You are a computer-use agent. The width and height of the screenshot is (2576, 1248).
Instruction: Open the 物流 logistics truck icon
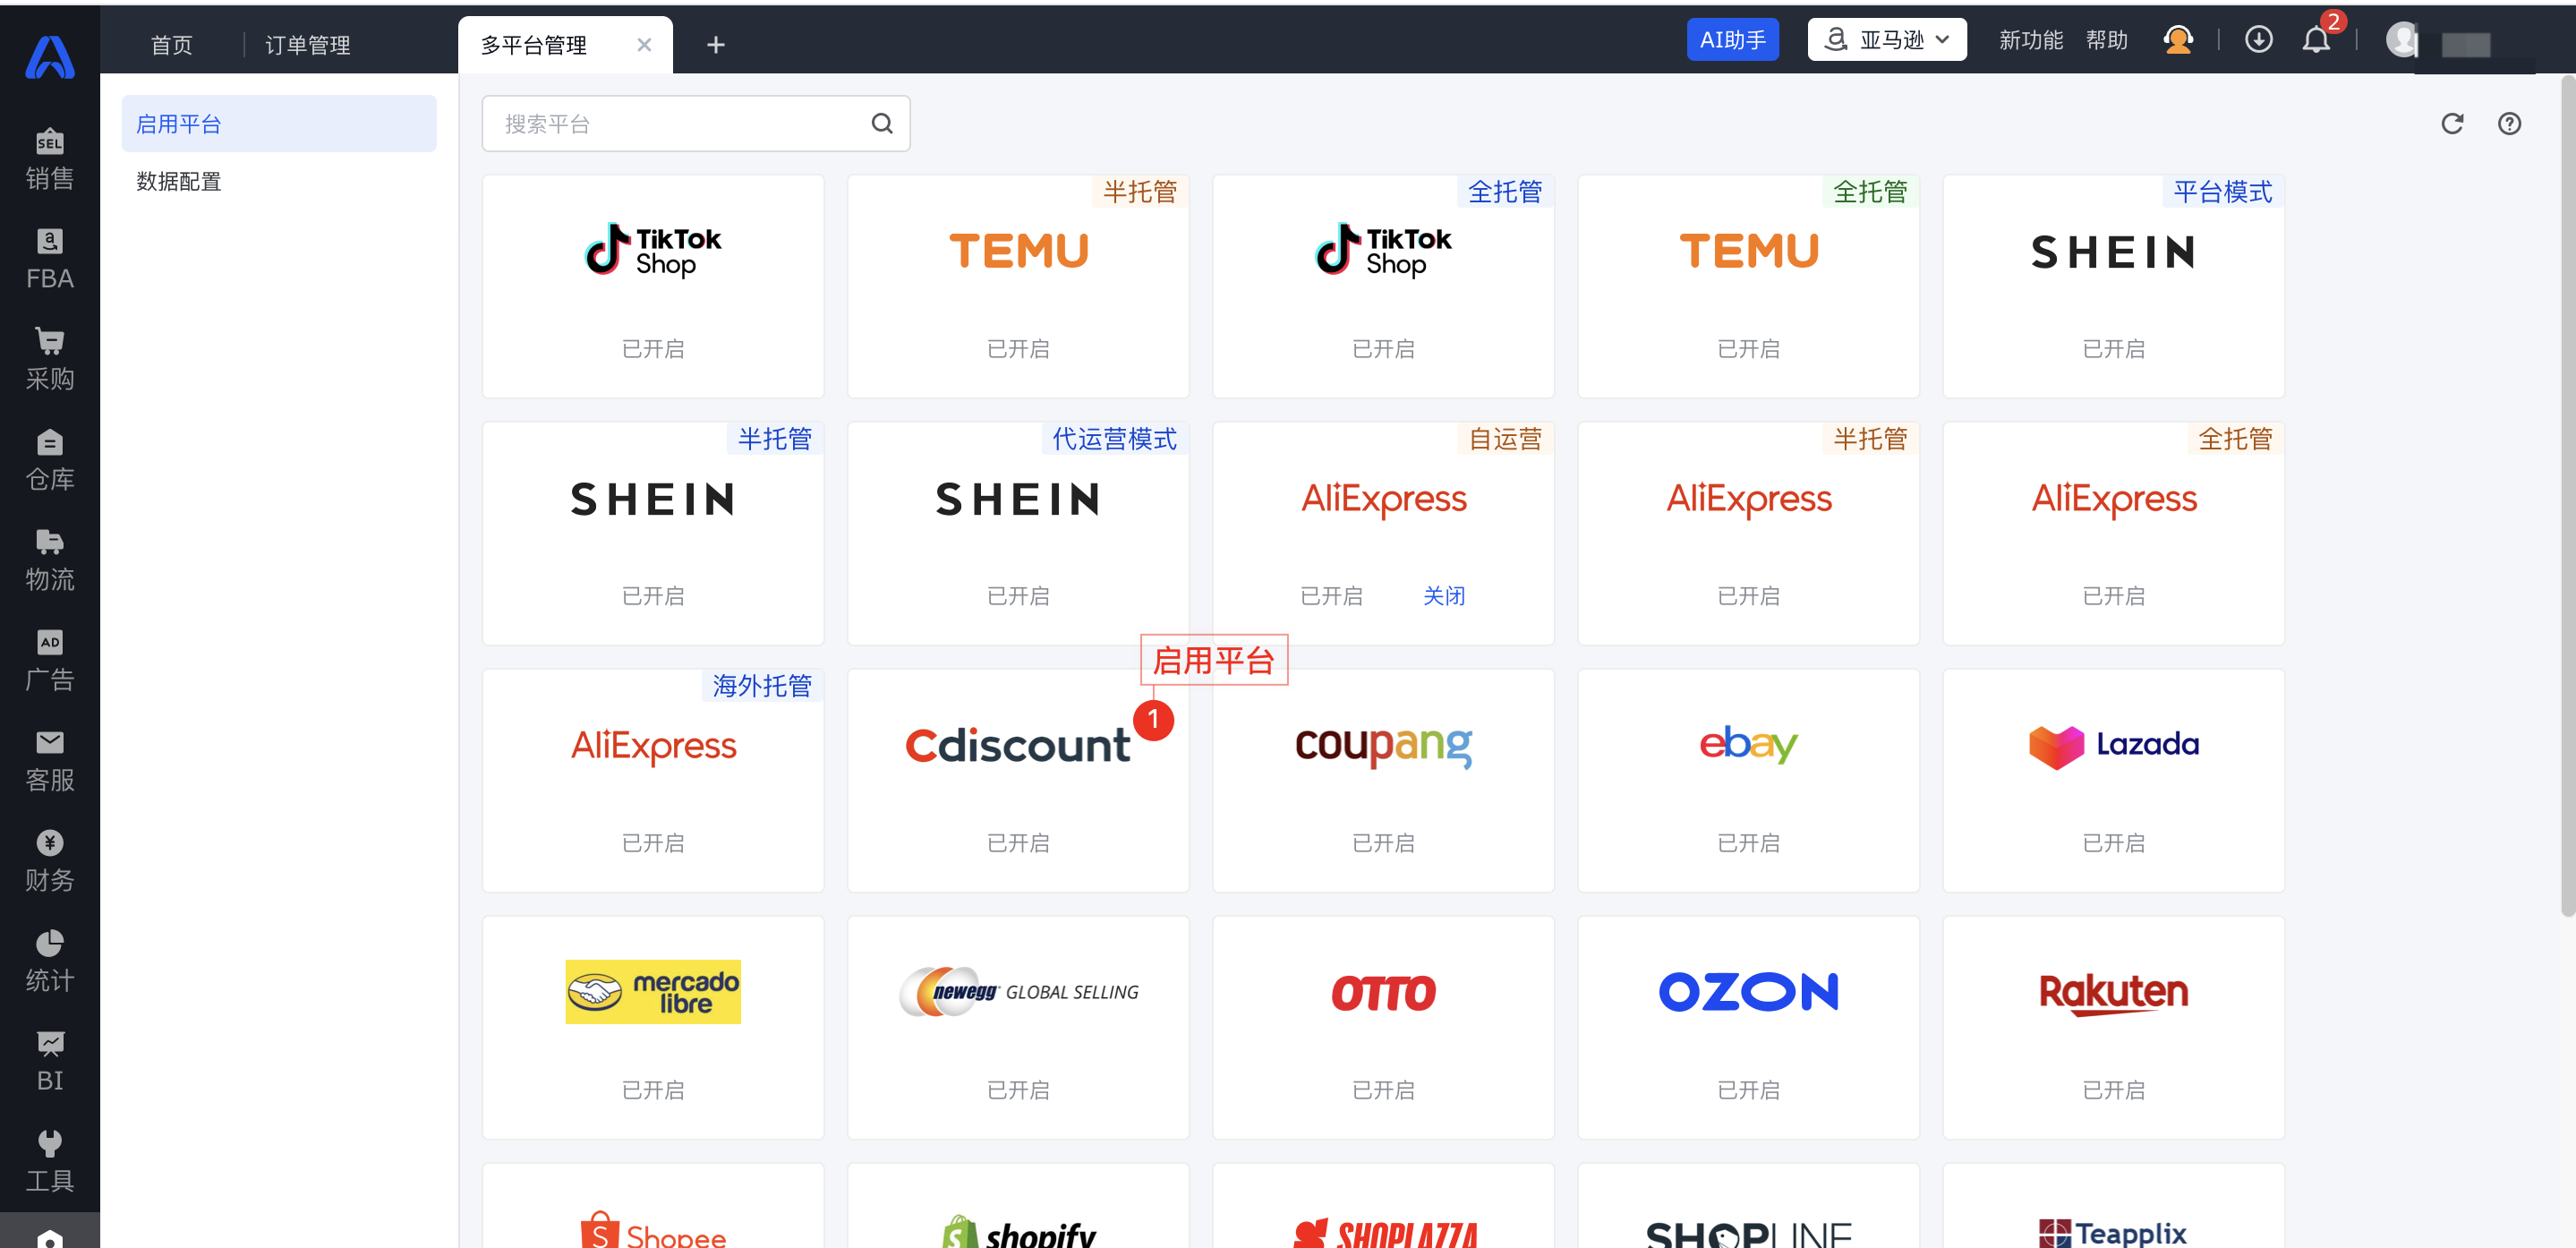pyautogui.click(x=49, y=560)
